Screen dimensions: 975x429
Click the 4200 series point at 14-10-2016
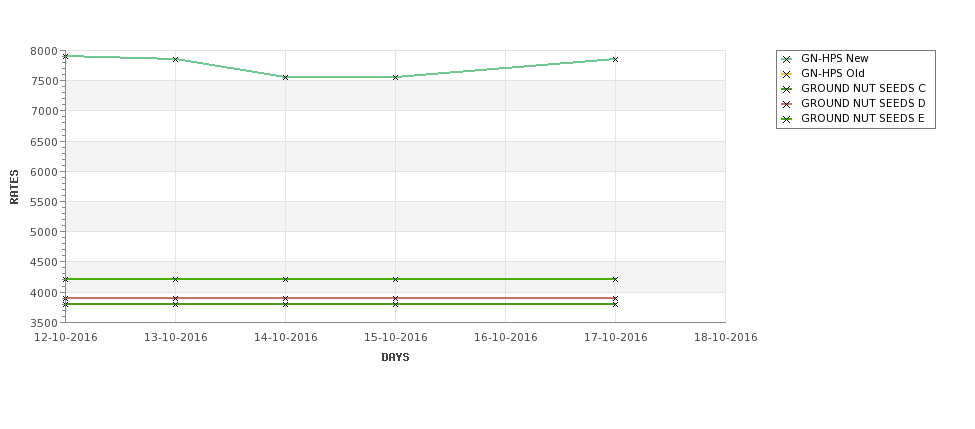point(285,279)
